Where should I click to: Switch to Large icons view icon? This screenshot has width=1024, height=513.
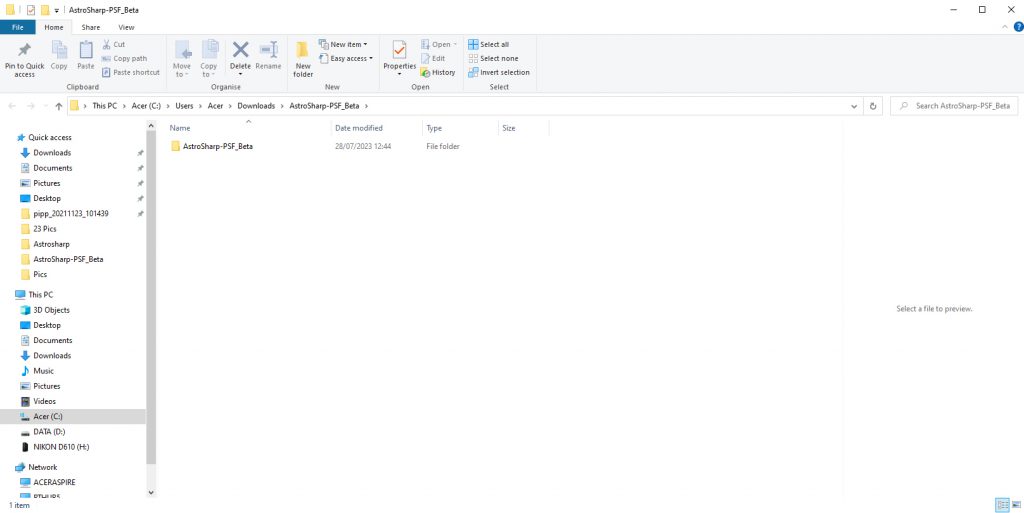pyautogui.click(x=1016, y=505)
